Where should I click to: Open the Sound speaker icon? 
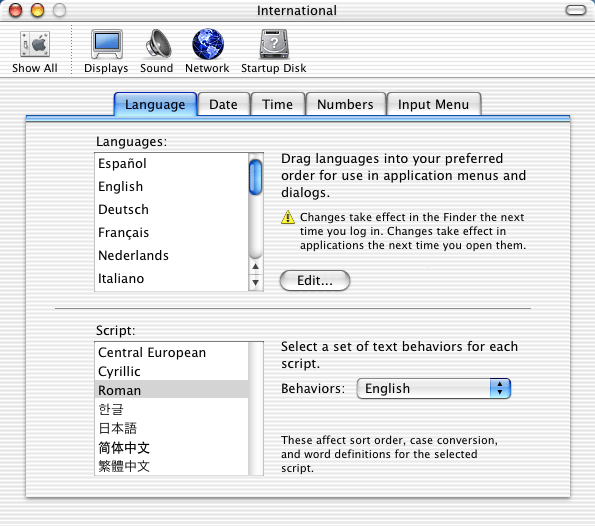tap(158, 44)
